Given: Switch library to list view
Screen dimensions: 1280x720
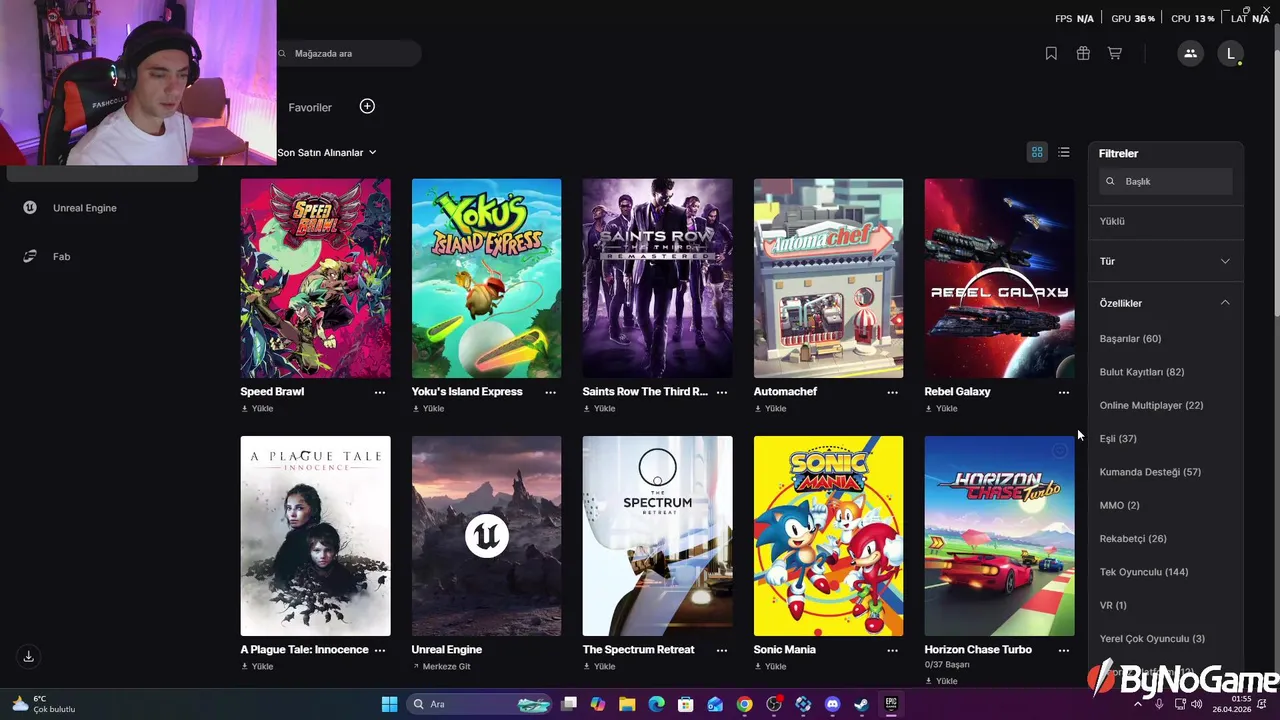Looking at the screenshot, I should pos(1064,152).
